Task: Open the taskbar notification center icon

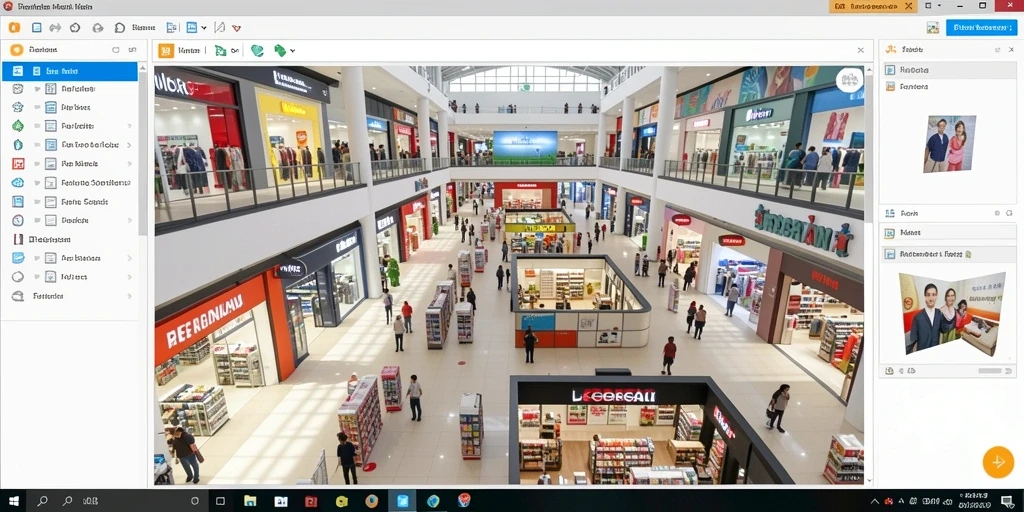Action: [x=1007, y=501]
